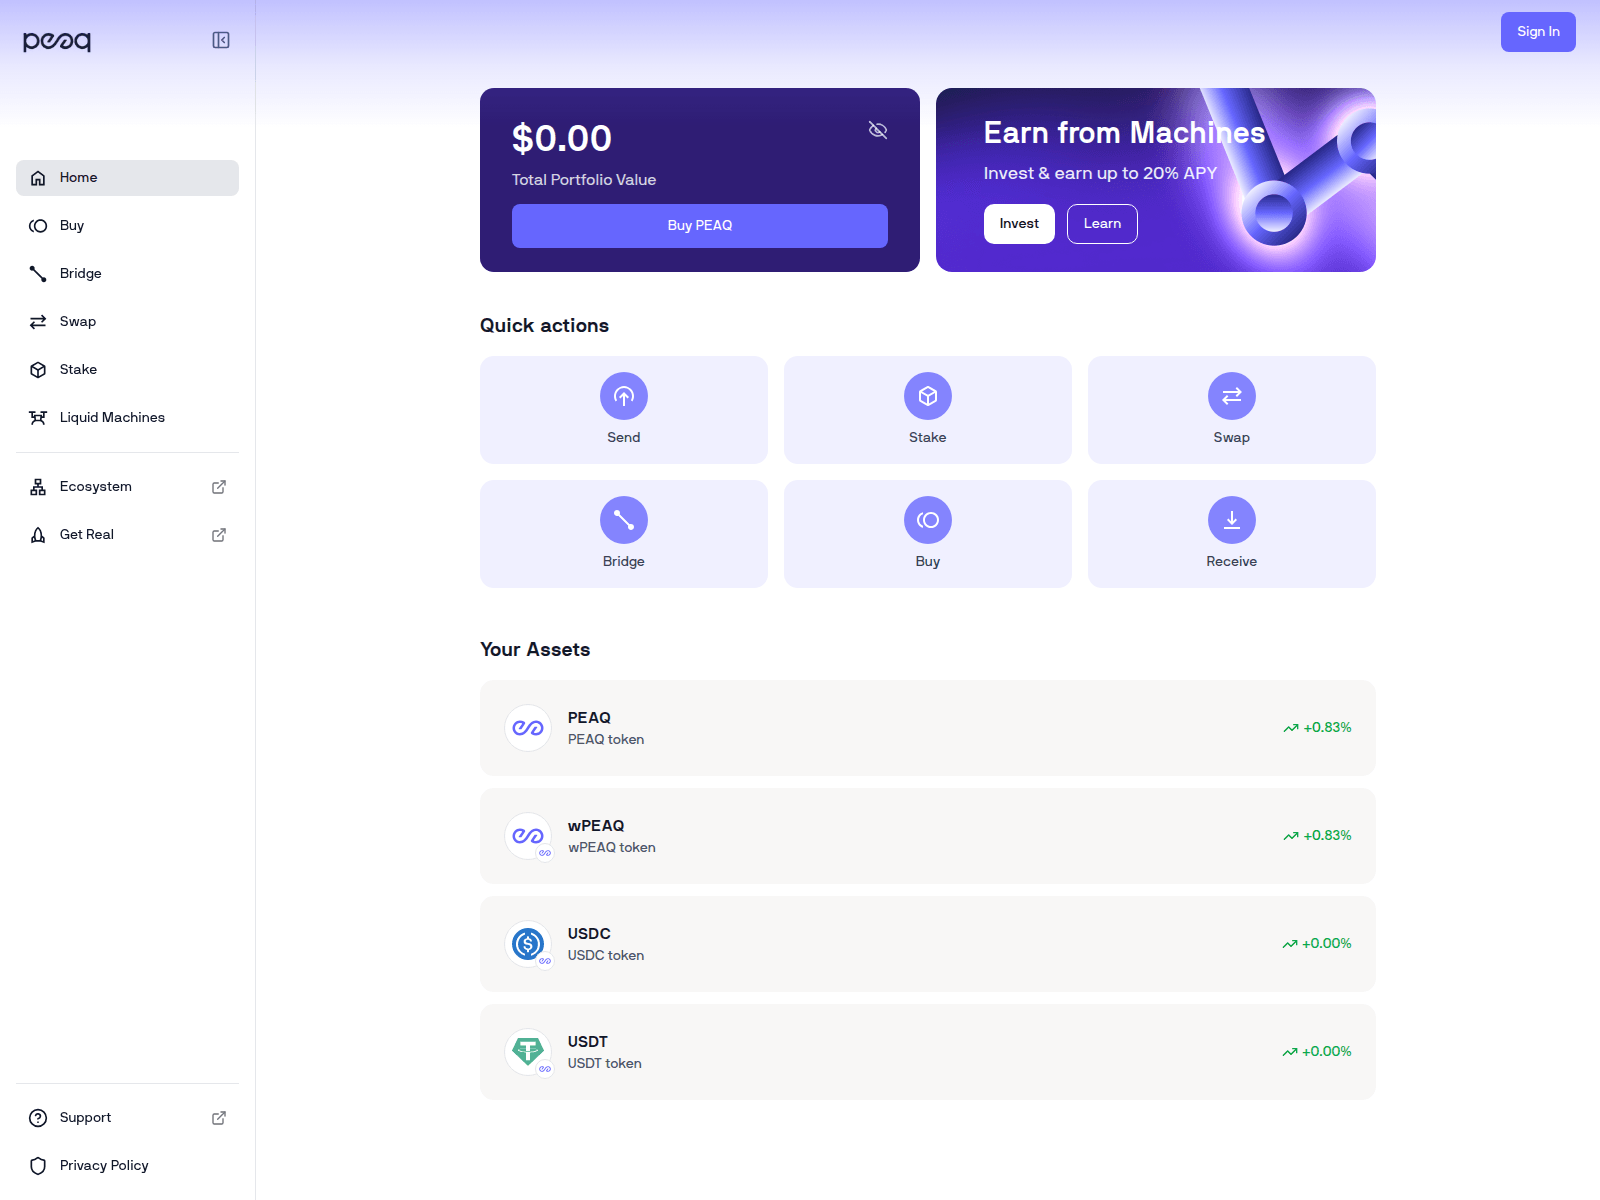Open the Privacy Policy link

[x=127, y=1166]
